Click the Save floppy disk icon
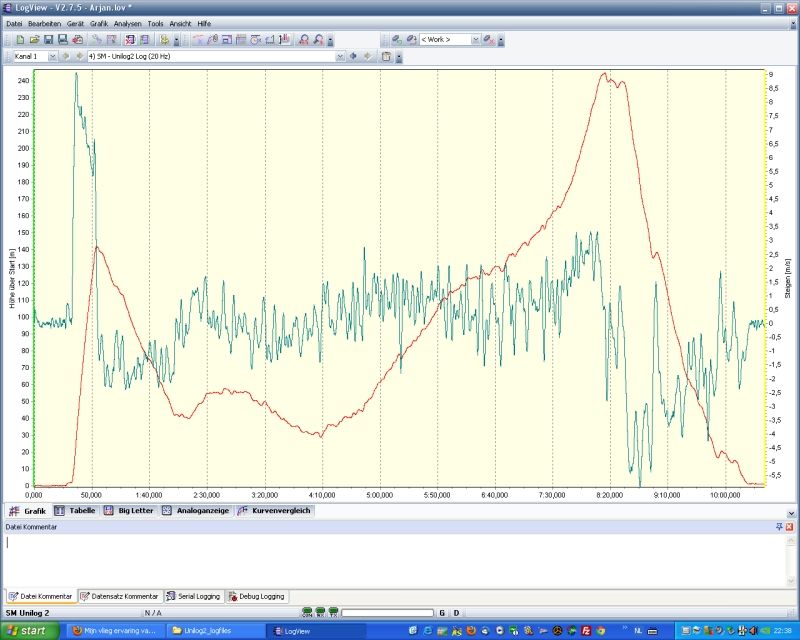The width and height of the screenshot is (800, 640). [48, 40]
